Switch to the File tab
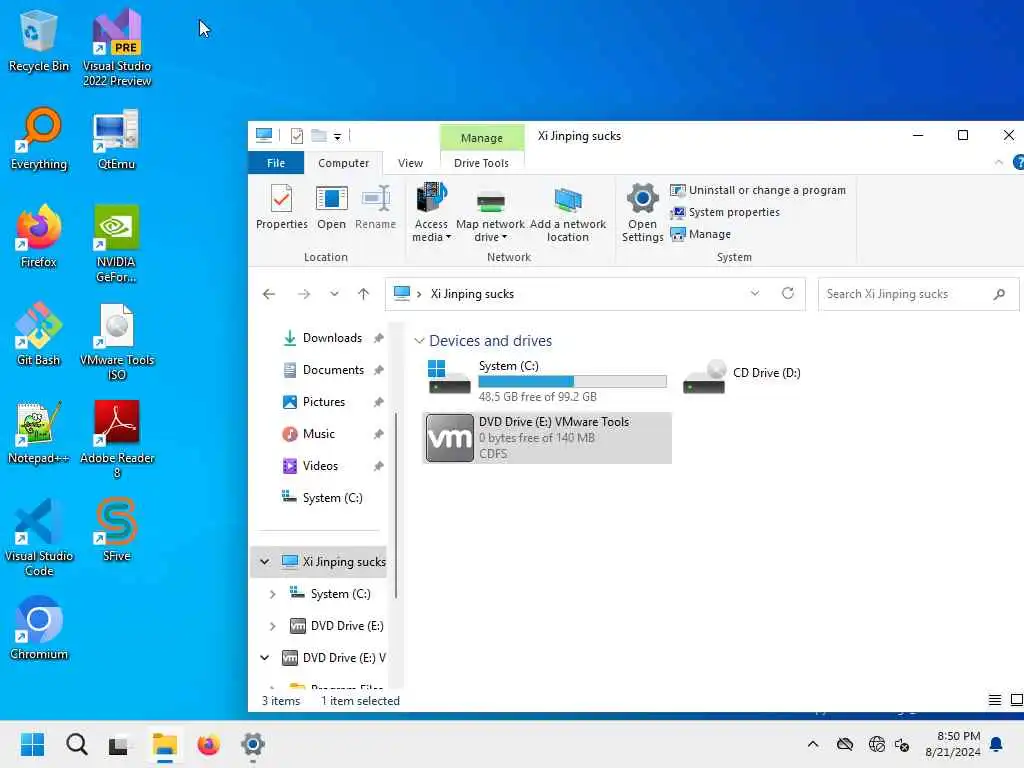Viewport: 1024px width, 768px height. [276, 163]
